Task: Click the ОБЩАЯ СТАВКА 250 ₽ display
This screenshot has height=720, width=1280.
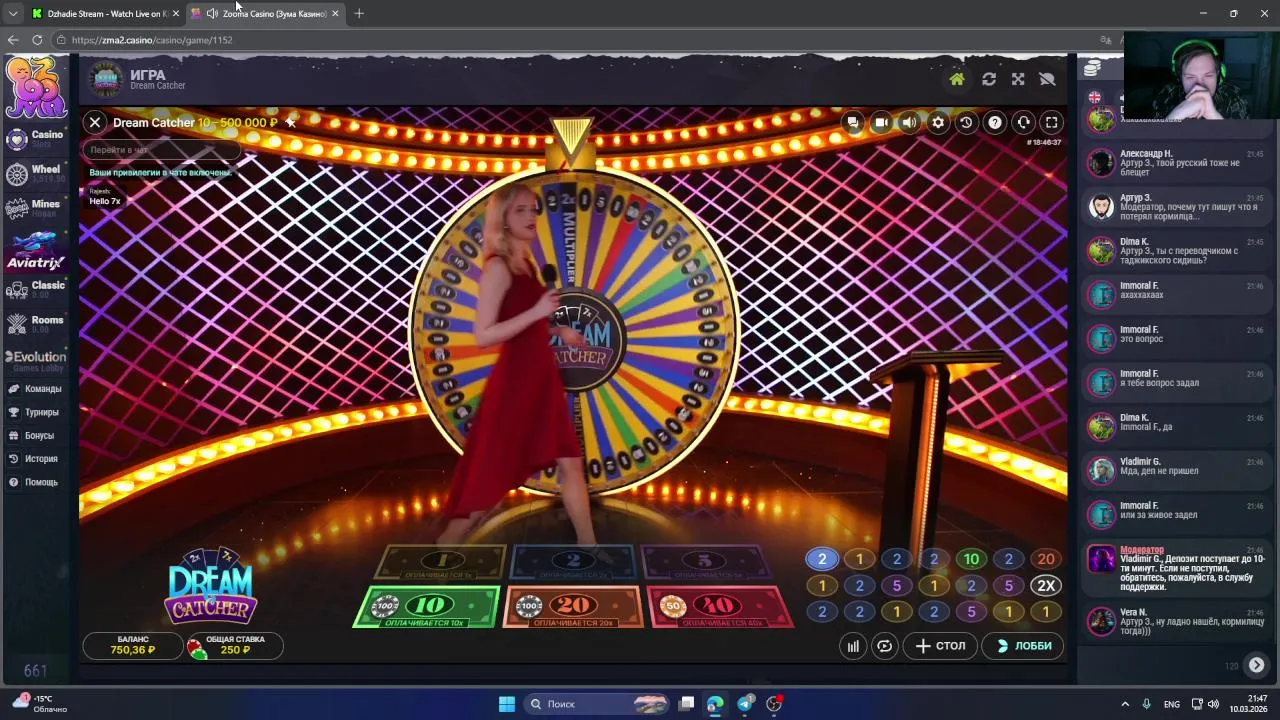Action: tap(235, 645)
